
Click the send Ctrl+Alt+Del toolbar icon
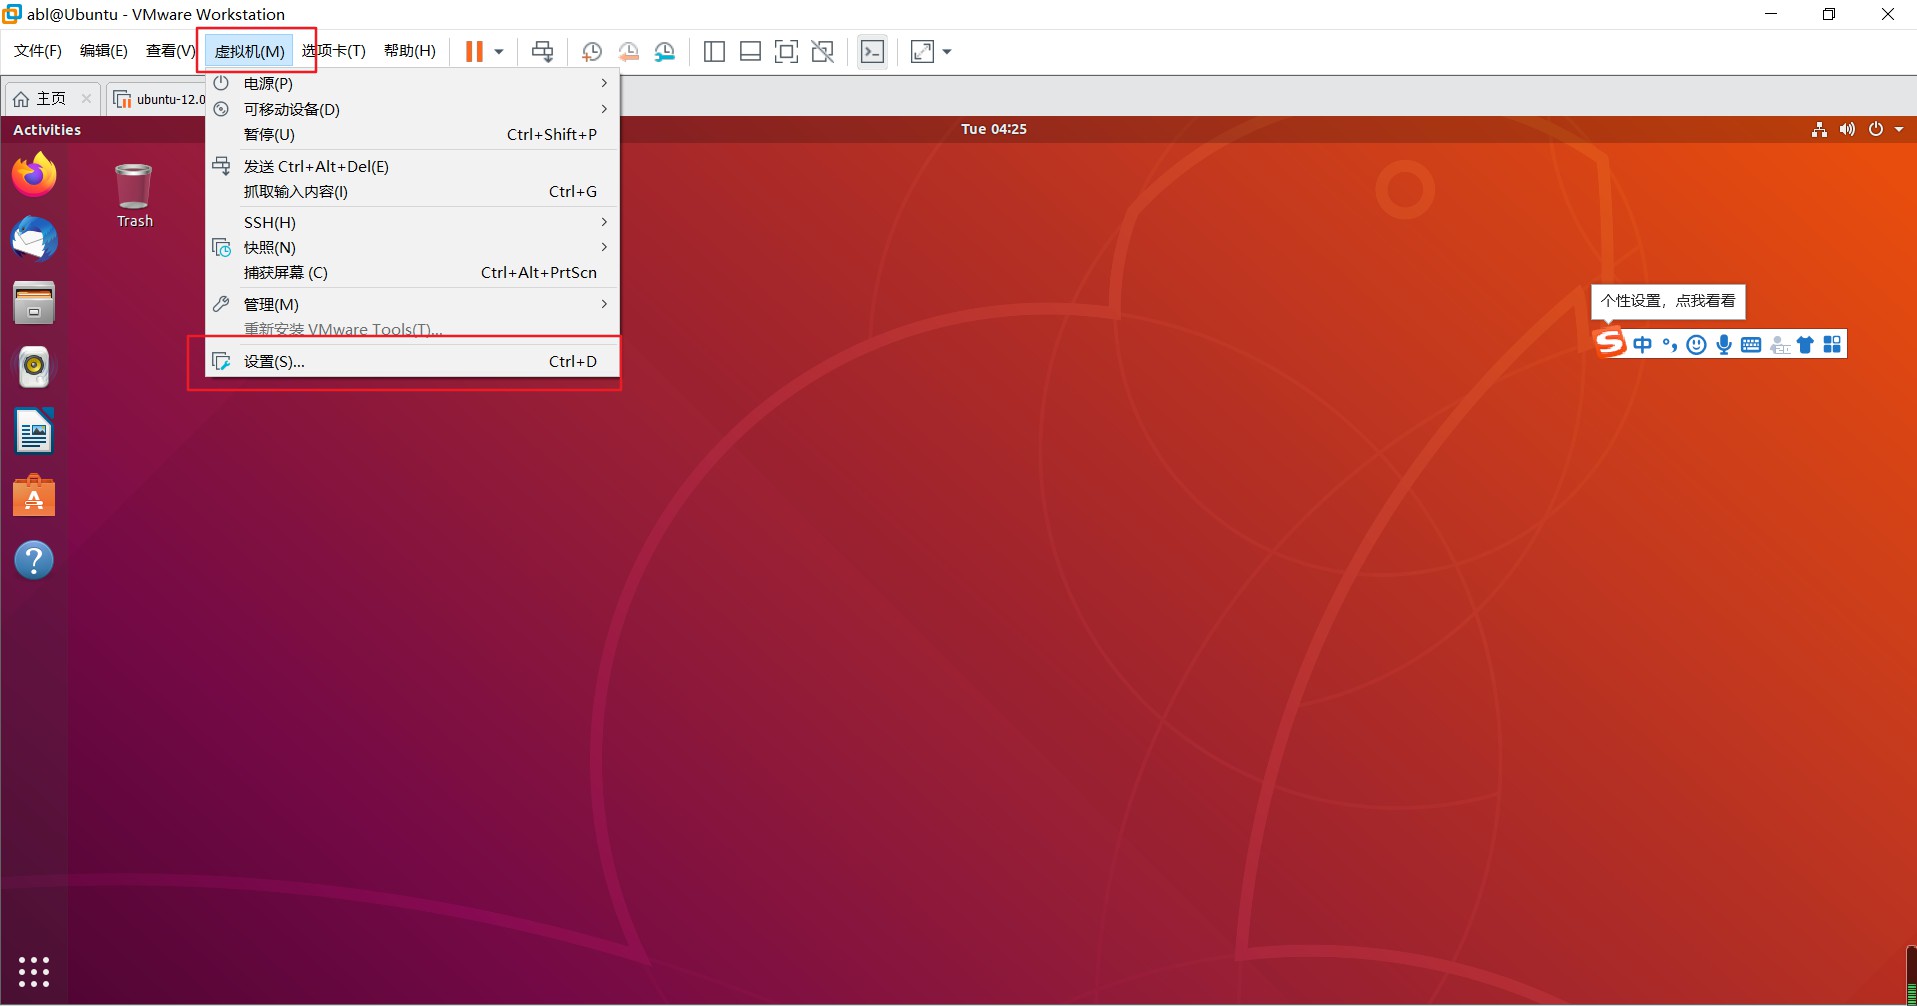tap(542, 51)
